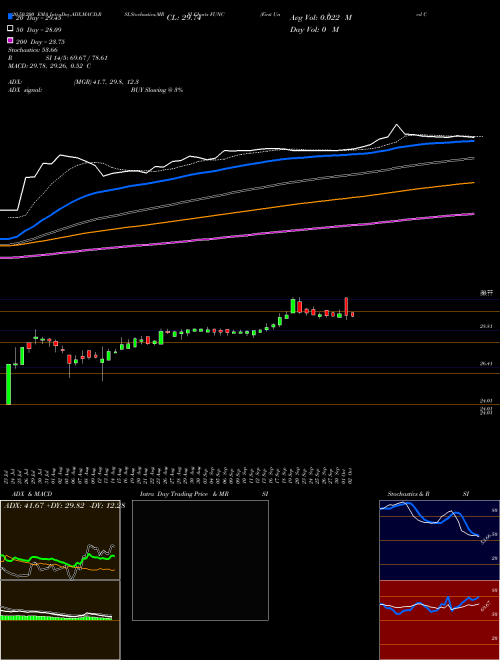The width and height of the screenshot is (500, 660).
Task: Click the 'Stochastics & R' panel title
Action: pyautogui.click(x=408, y=494)
